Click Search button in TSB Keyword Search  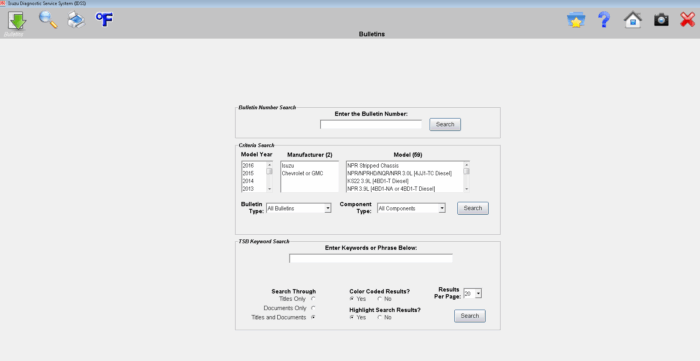point(470,316)
